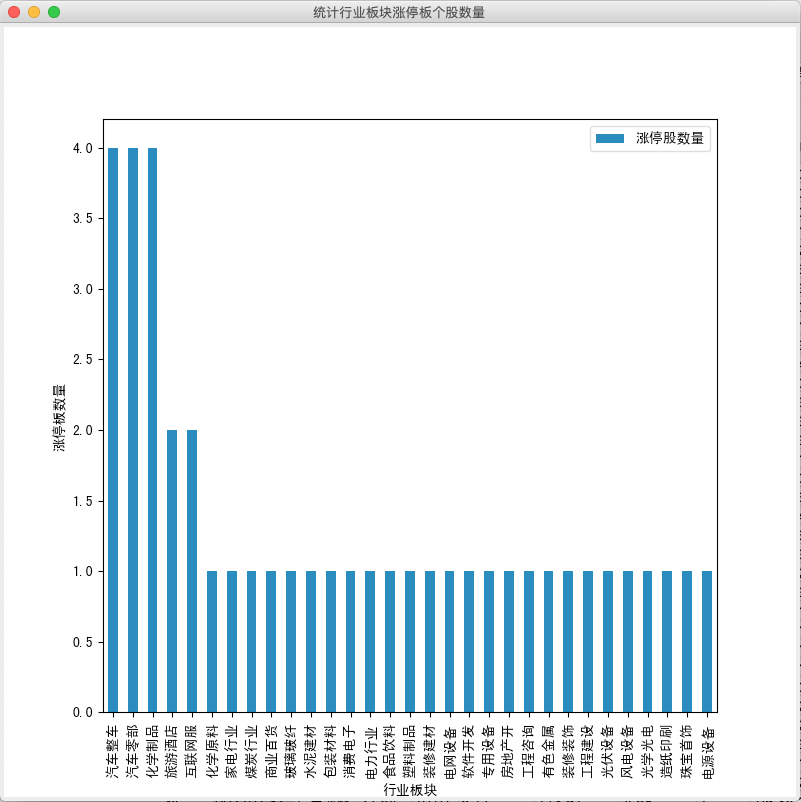
Task: Click the y-axis tick value 0.5
Action: [83, 642]
